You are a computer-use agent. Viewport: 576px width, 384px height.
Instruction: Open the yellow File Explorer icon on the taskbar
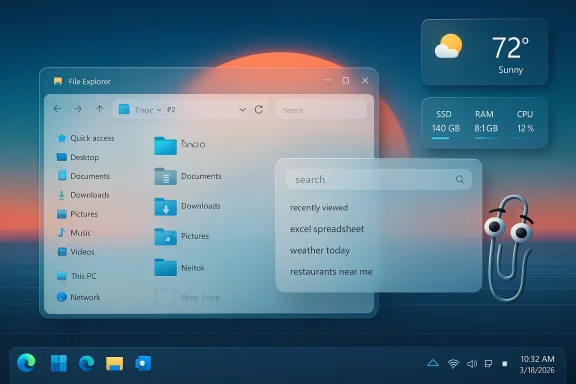[115, 363]
